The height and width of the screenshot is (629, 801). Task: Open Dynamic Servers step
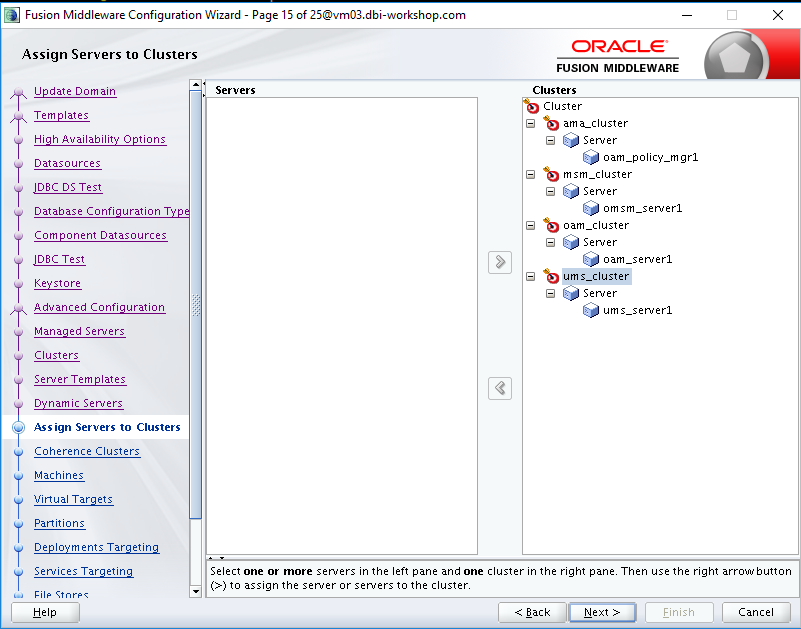78,404
